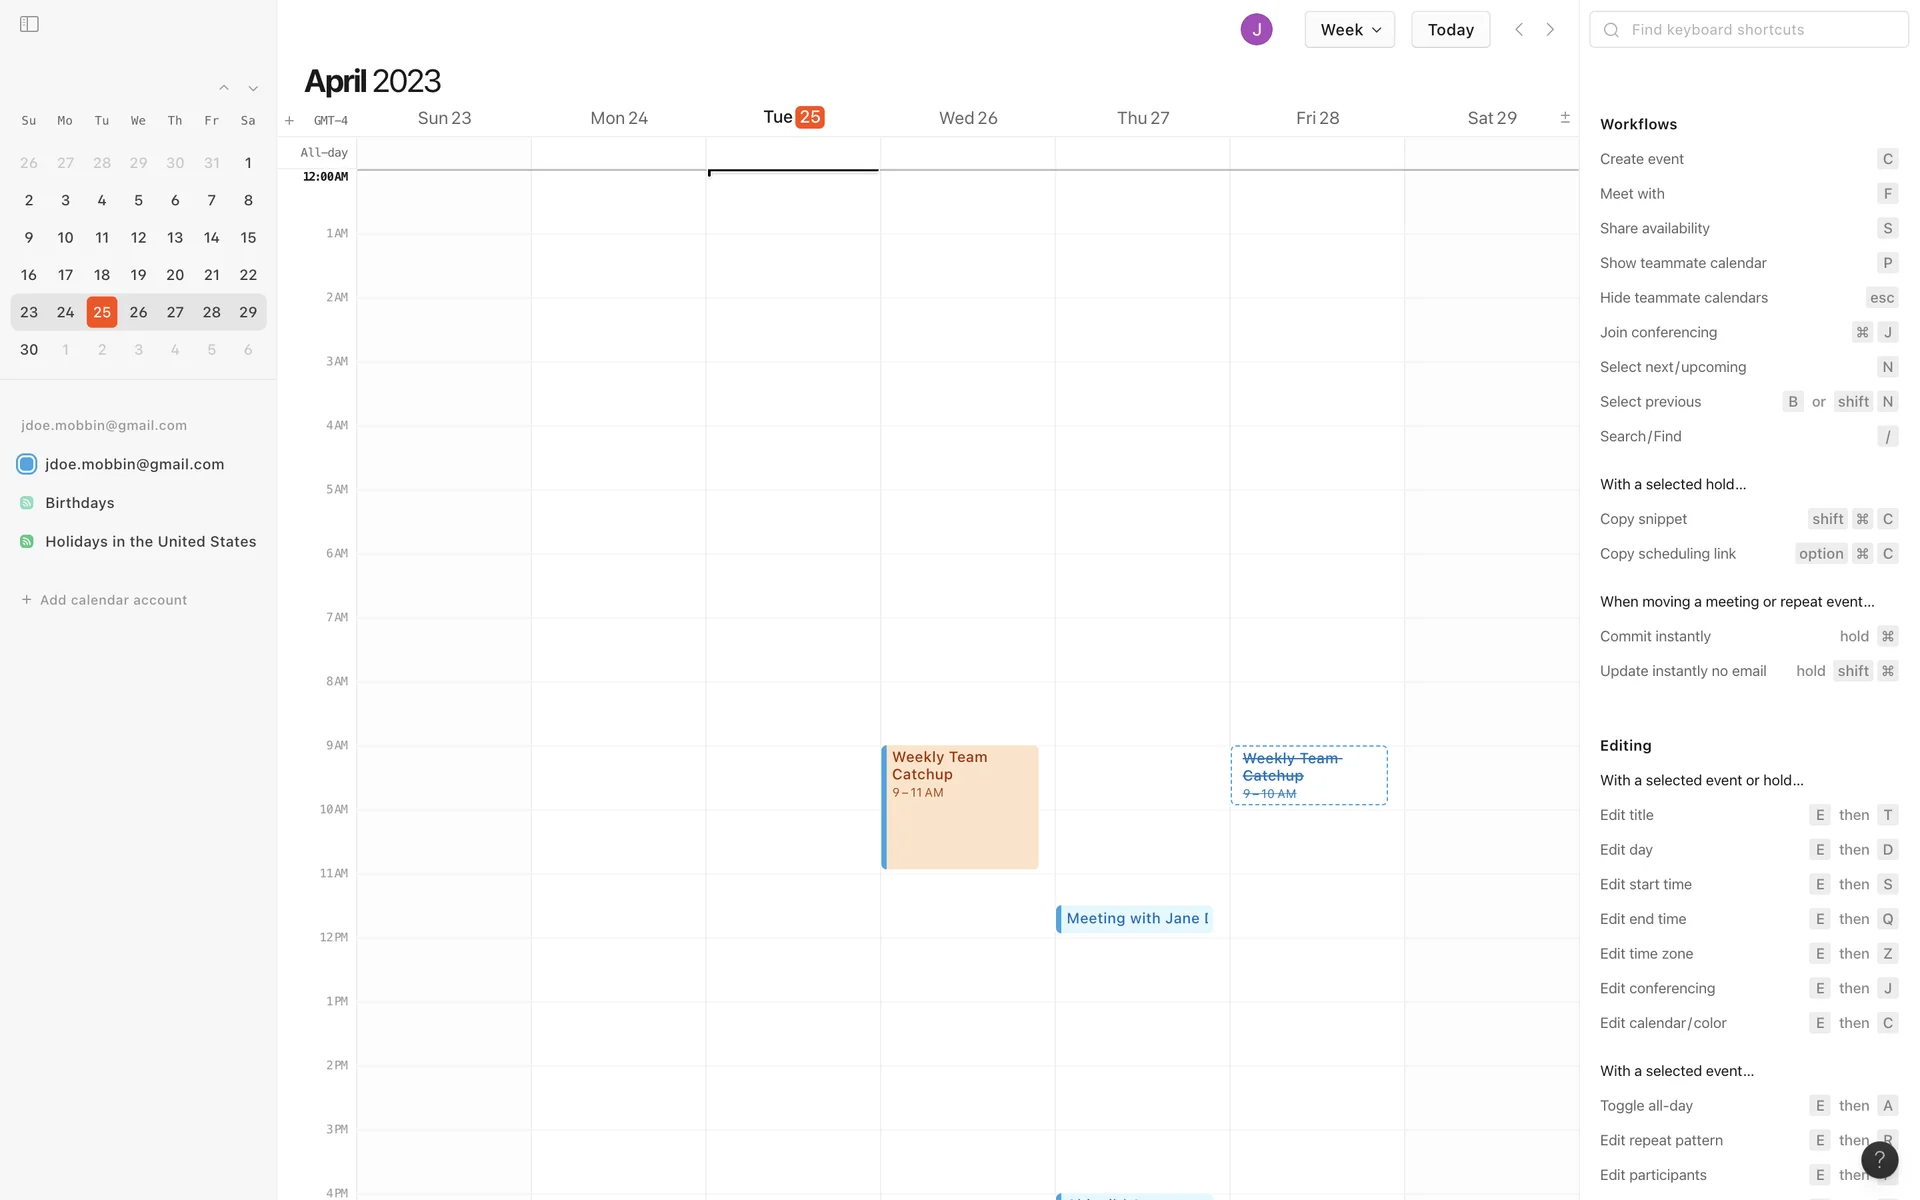
Task: Click the plus icon beside GMT-4
Action: pyautogui.click(x=289, y=121)
